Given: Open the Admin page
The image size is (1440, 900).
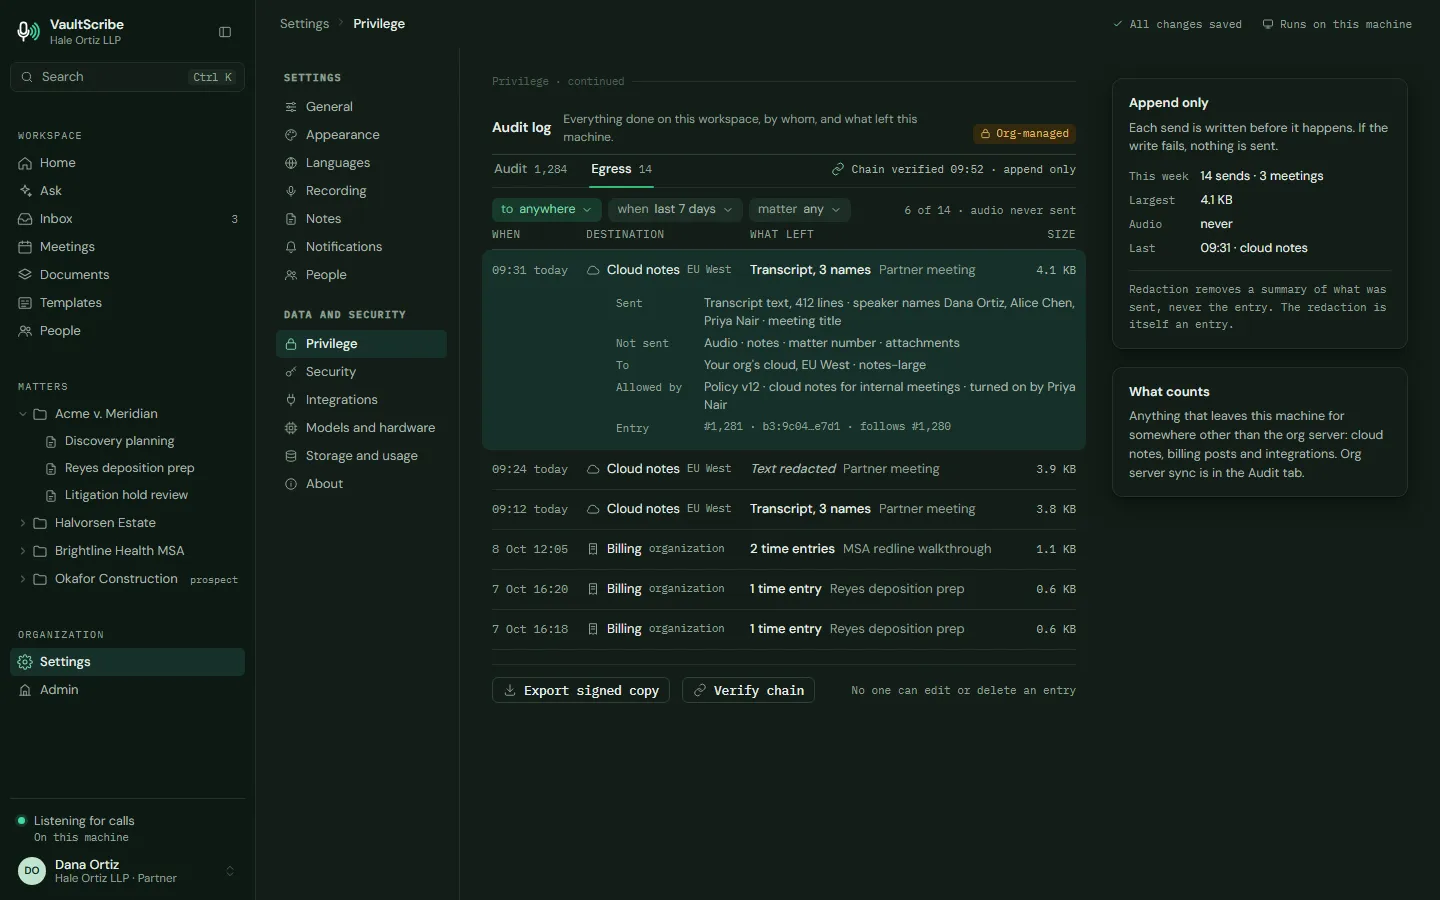Looking at the screenshot, I should coord(127,690).
